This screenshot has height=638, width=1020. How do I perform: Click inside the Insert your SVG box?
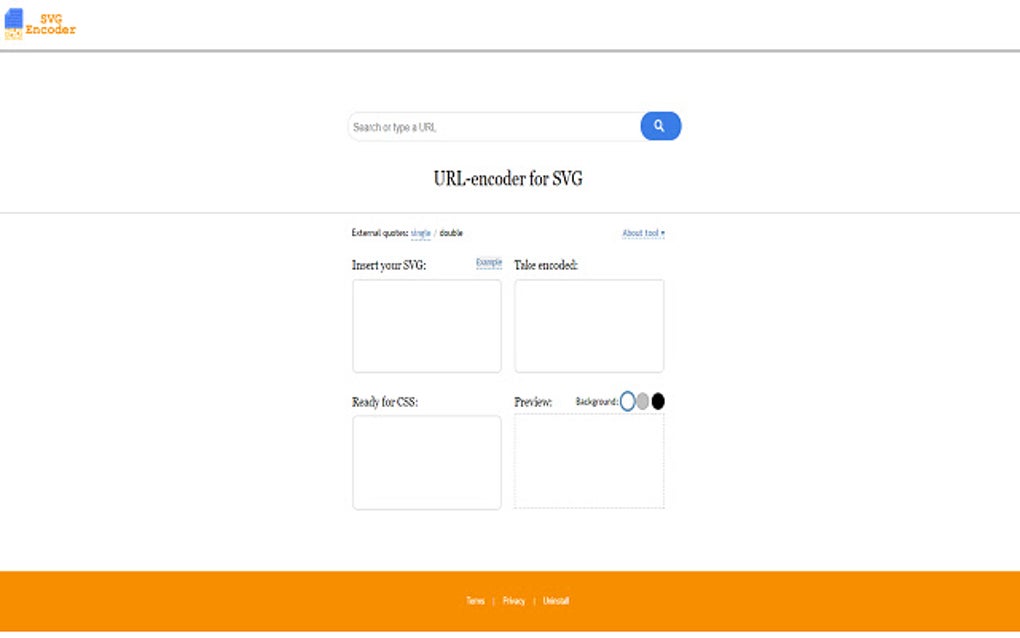coord(426,325)
